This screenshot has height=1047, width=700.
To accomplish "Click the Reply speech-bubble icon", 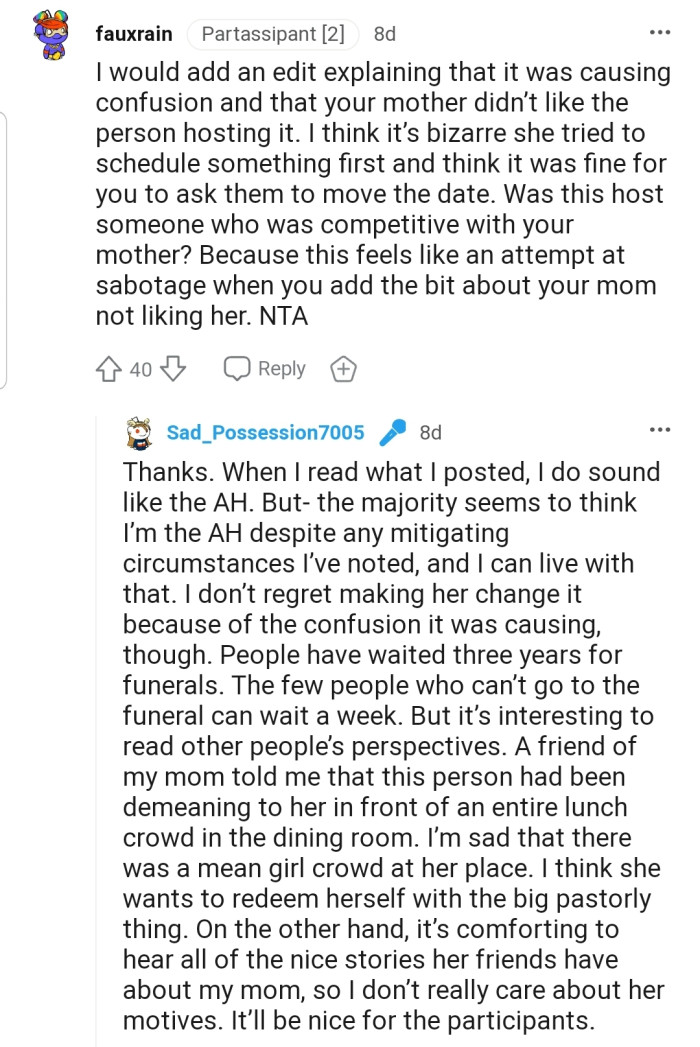I will tap(237, 368).
